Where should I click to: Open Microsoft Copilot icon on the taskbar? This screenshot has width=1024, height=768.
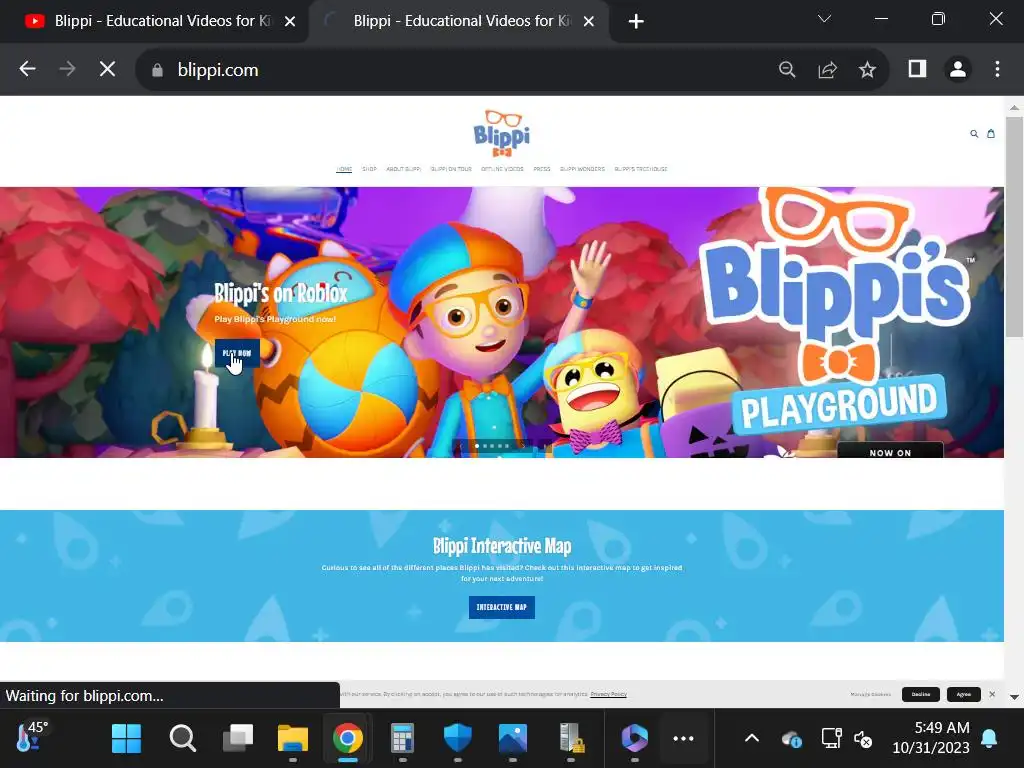pyautogui.click(x=634, y=739)
